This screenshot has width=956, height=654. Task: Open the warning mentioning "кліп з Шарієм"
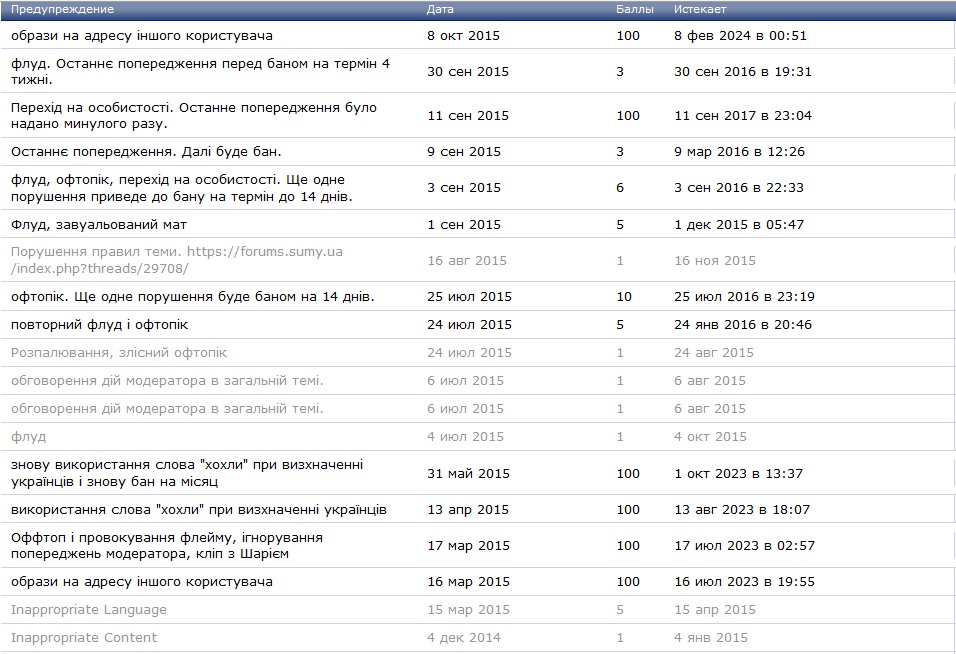(167, 545)
